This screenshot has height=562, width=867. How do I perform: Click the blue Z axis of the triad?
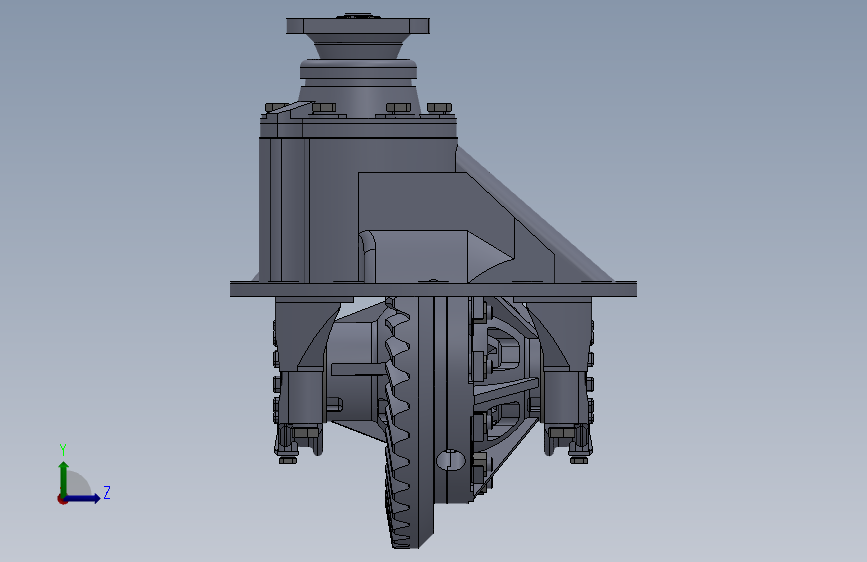coord(83,498)
